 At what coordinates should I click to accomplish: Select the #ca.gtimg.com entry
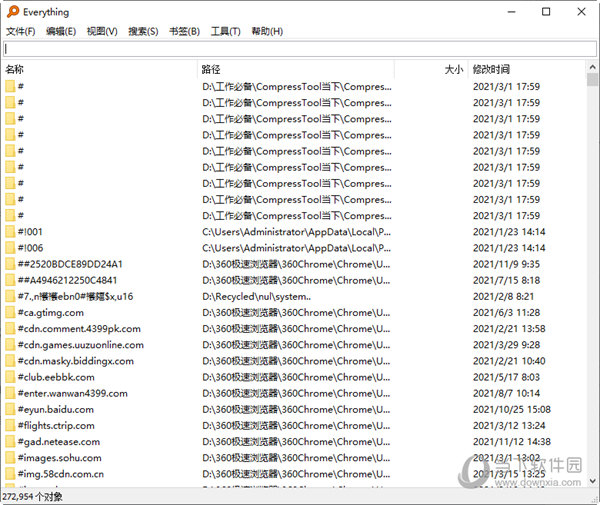pos(51,313)
